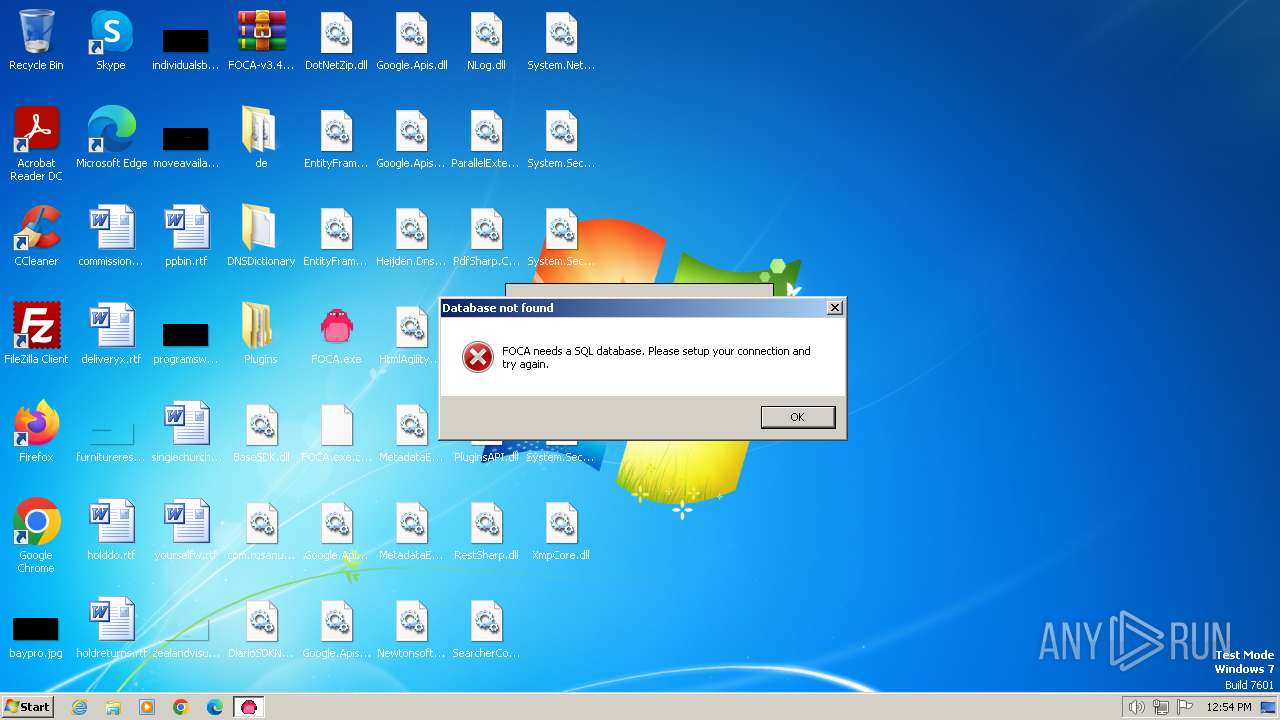Open the clock showing 12:54 PM
The width and height of the screenshot is (1280, 720).
point(1229,707)
